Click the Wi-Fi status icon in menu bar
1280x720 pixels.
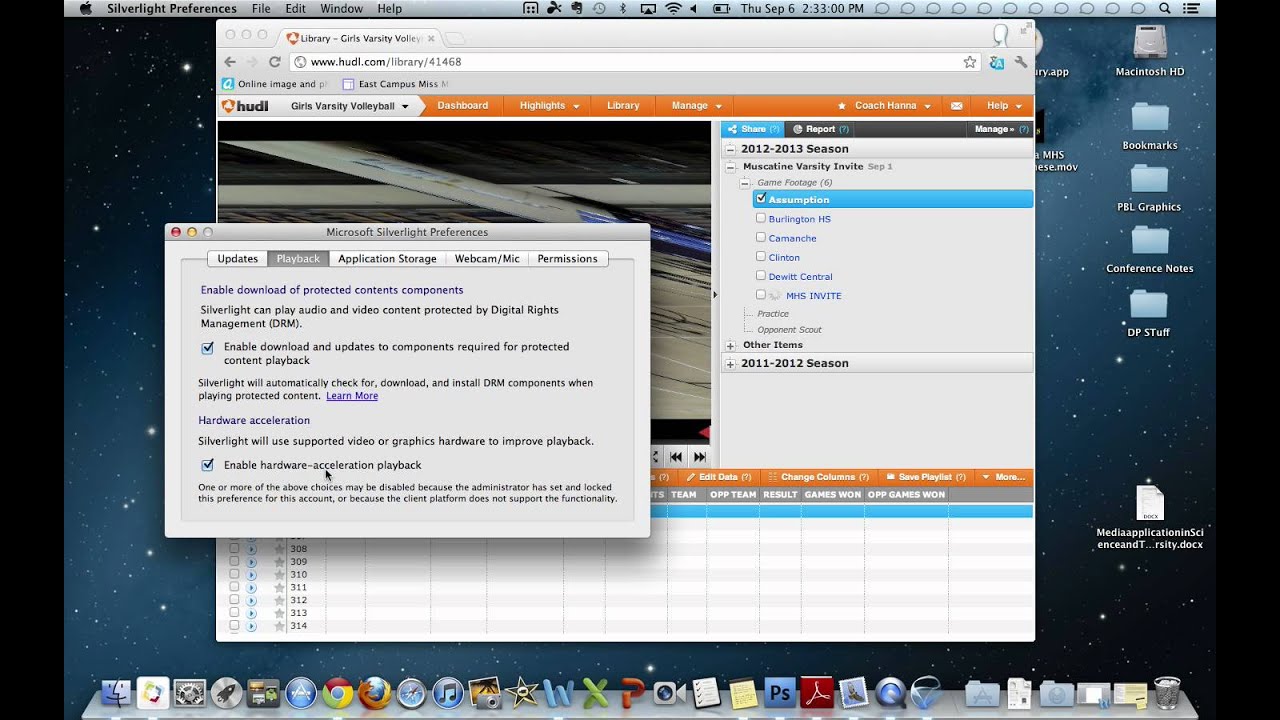coord(673,9)
